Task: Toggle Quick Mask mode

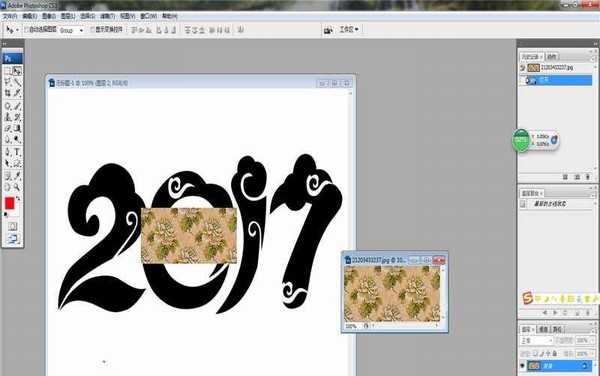Action: click(13, 226)
